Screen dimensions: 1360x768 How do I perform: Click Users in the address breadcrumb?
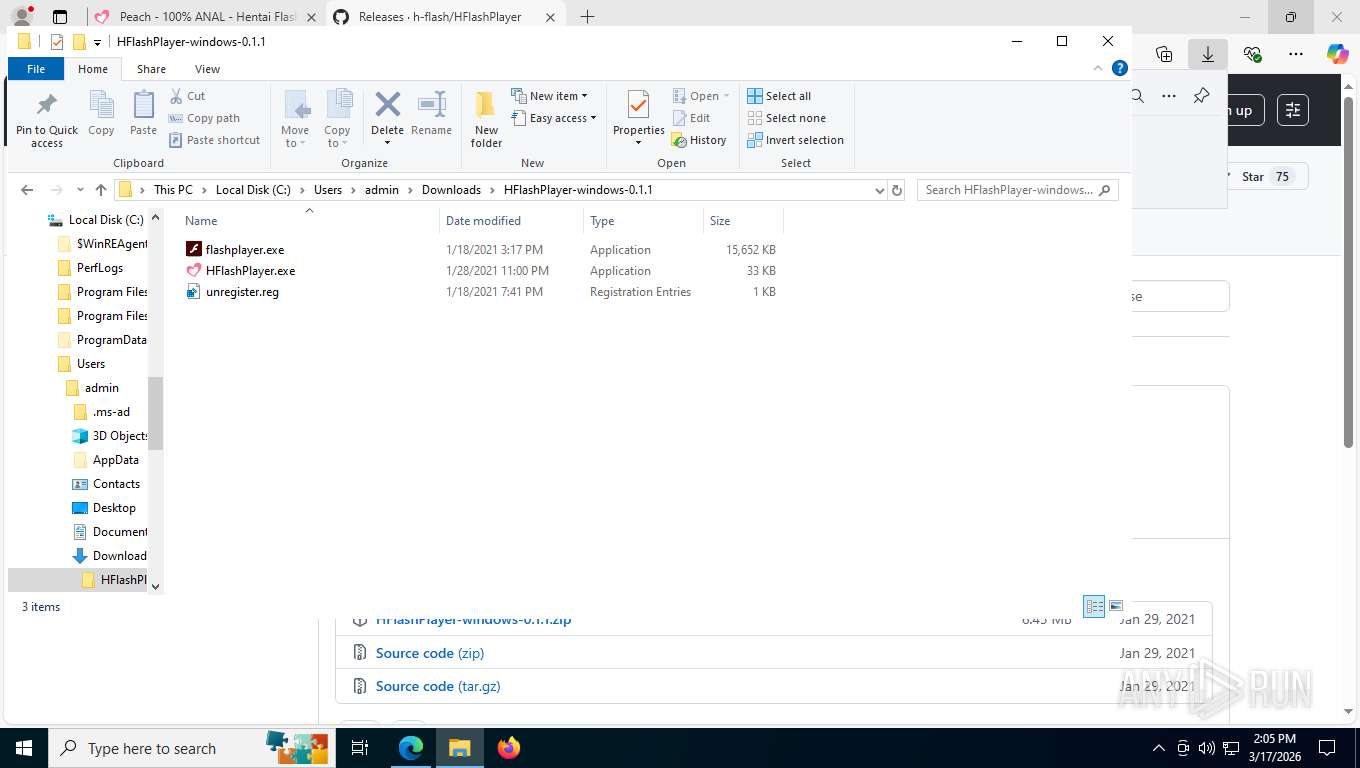click(328, 190)
